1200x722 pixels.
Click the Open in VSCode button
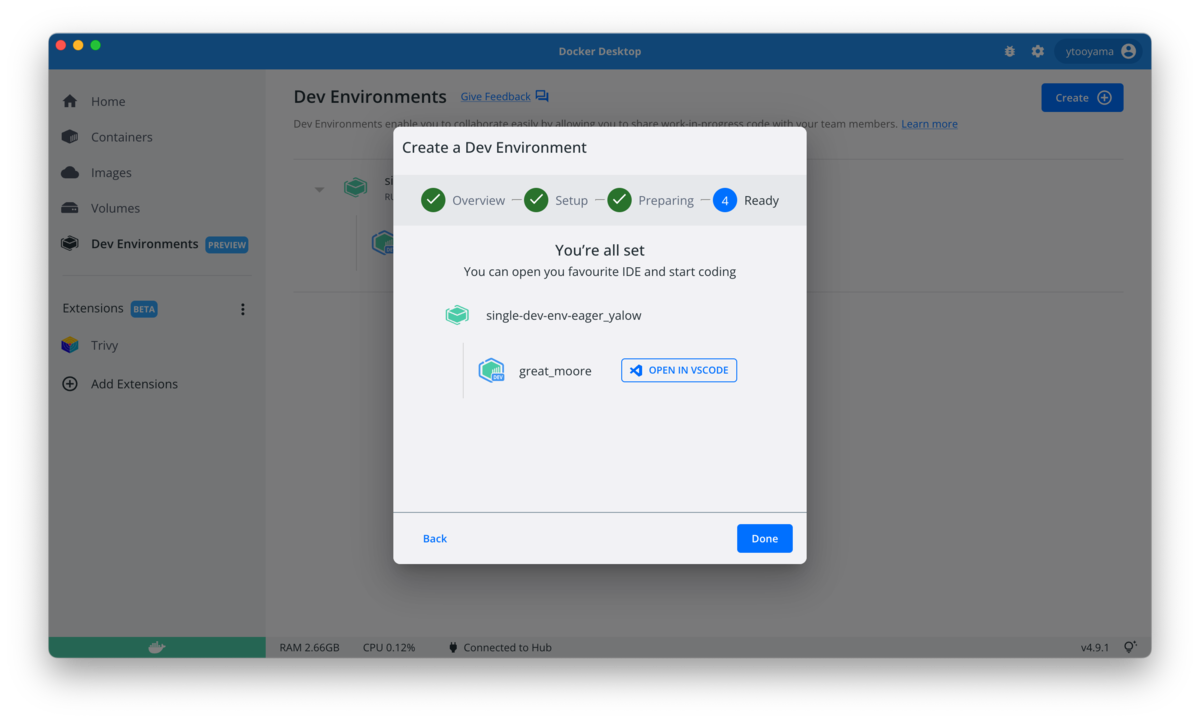679,370
